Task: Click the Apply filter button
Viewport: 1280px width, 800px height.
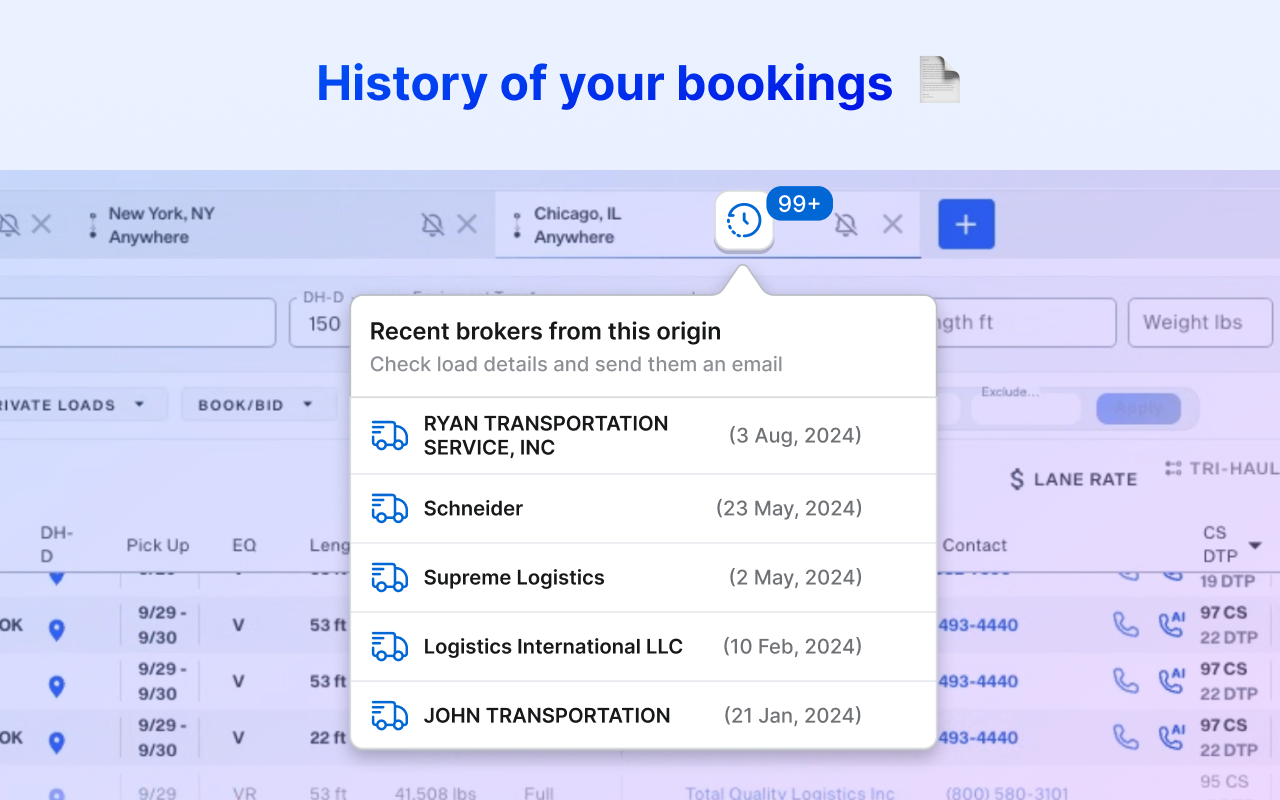Action: (1138, 408)
